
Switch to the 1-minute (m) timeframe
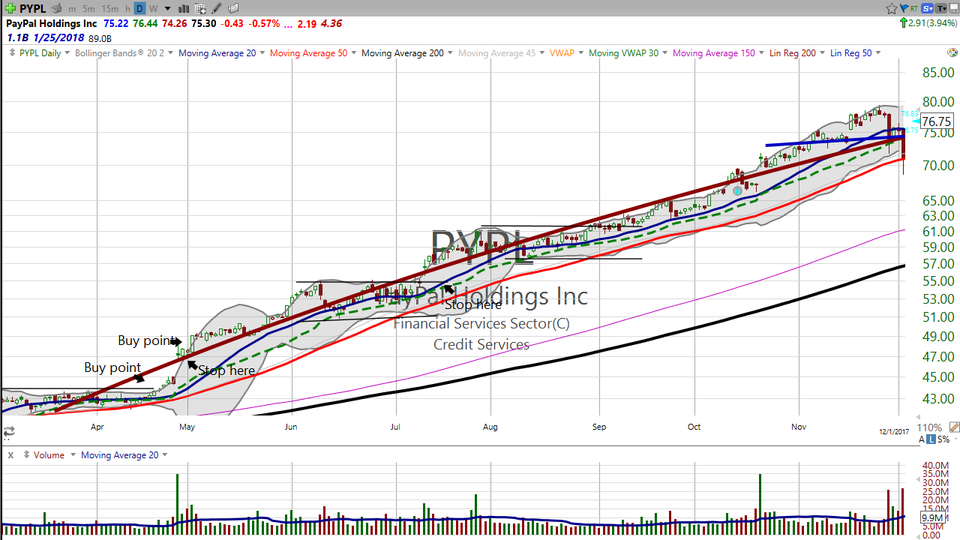coord(72,9)
